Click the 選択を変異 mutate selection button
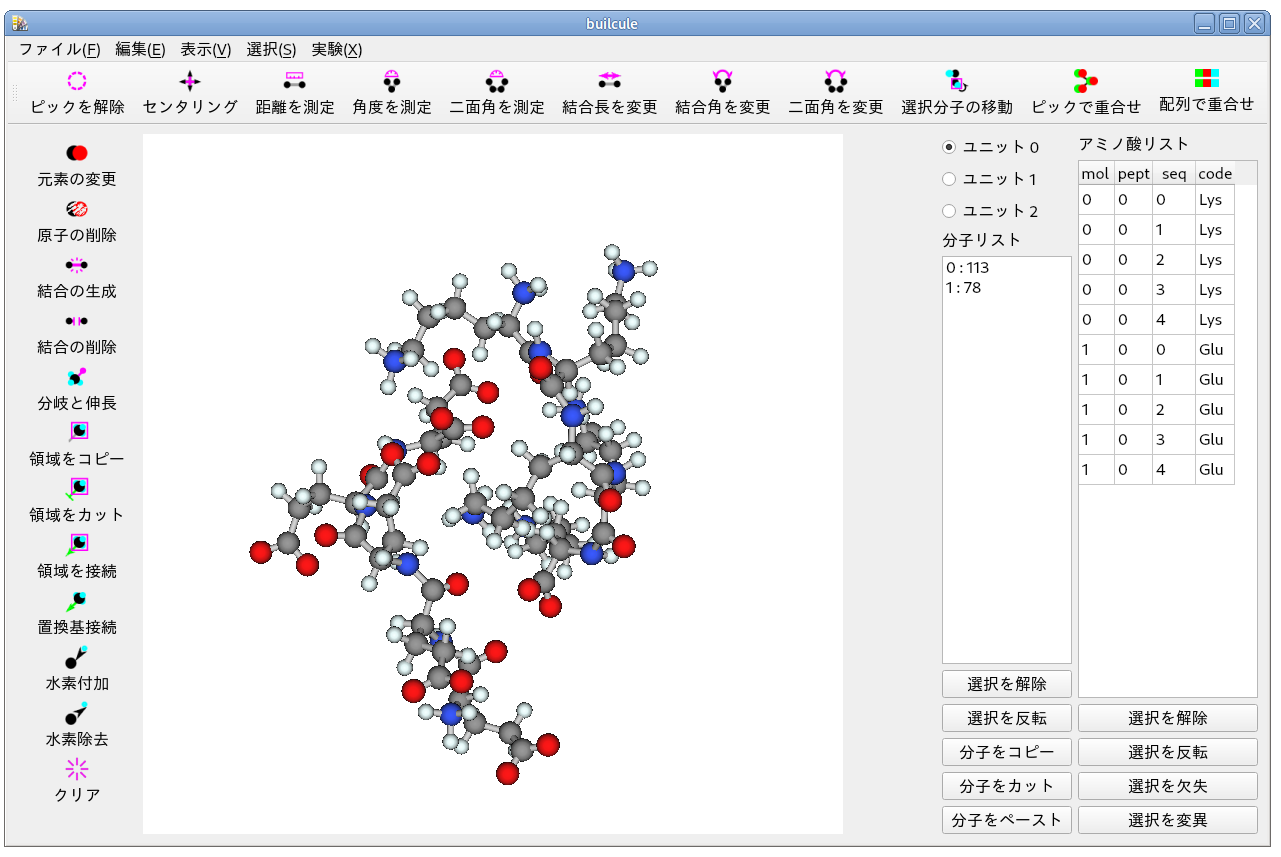This screenshot has height=857, width=1281. (1167, 820)
